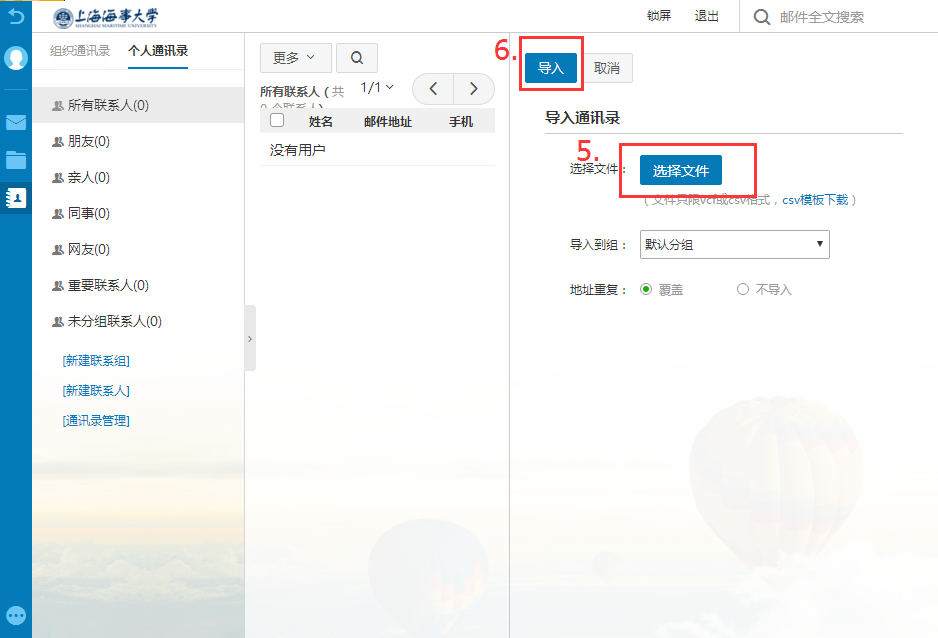Click the 选择文件 button

680,171
